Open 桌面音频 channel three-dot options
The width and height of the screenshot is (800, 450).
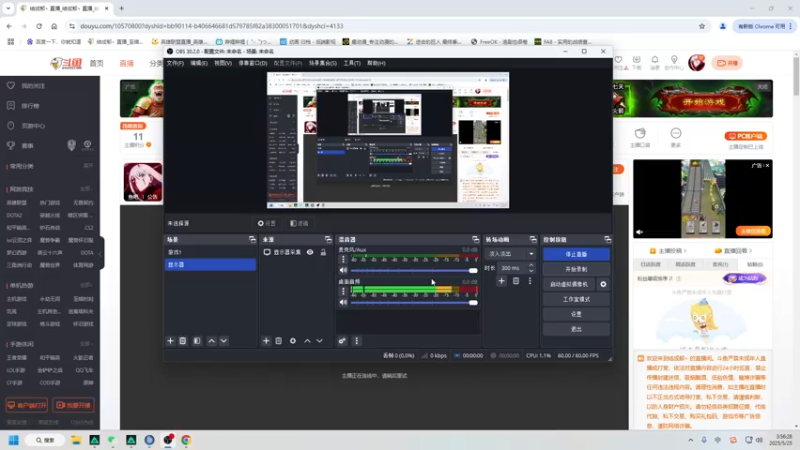pyautogui.click(x=343, y=291)
